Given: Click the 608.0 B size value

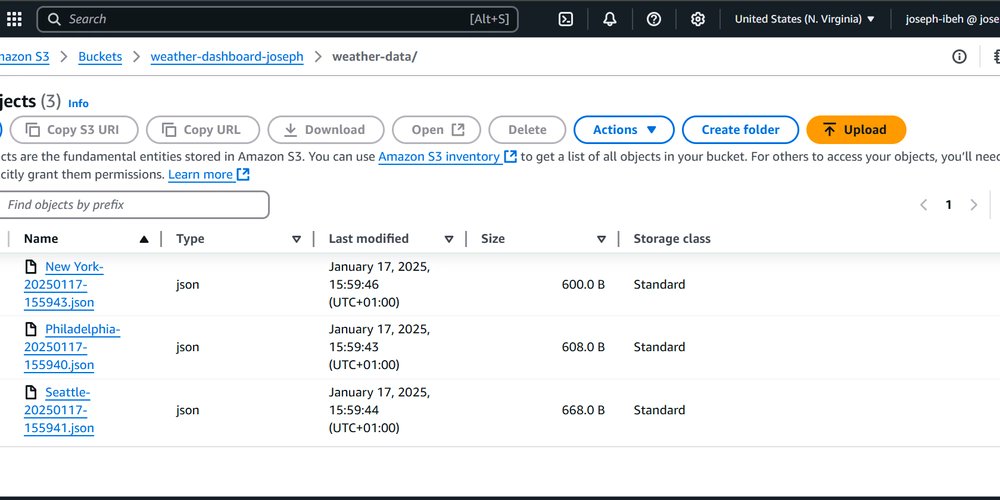Looking at the screenshot, I should pyautogui.click(x=583, y=347).
